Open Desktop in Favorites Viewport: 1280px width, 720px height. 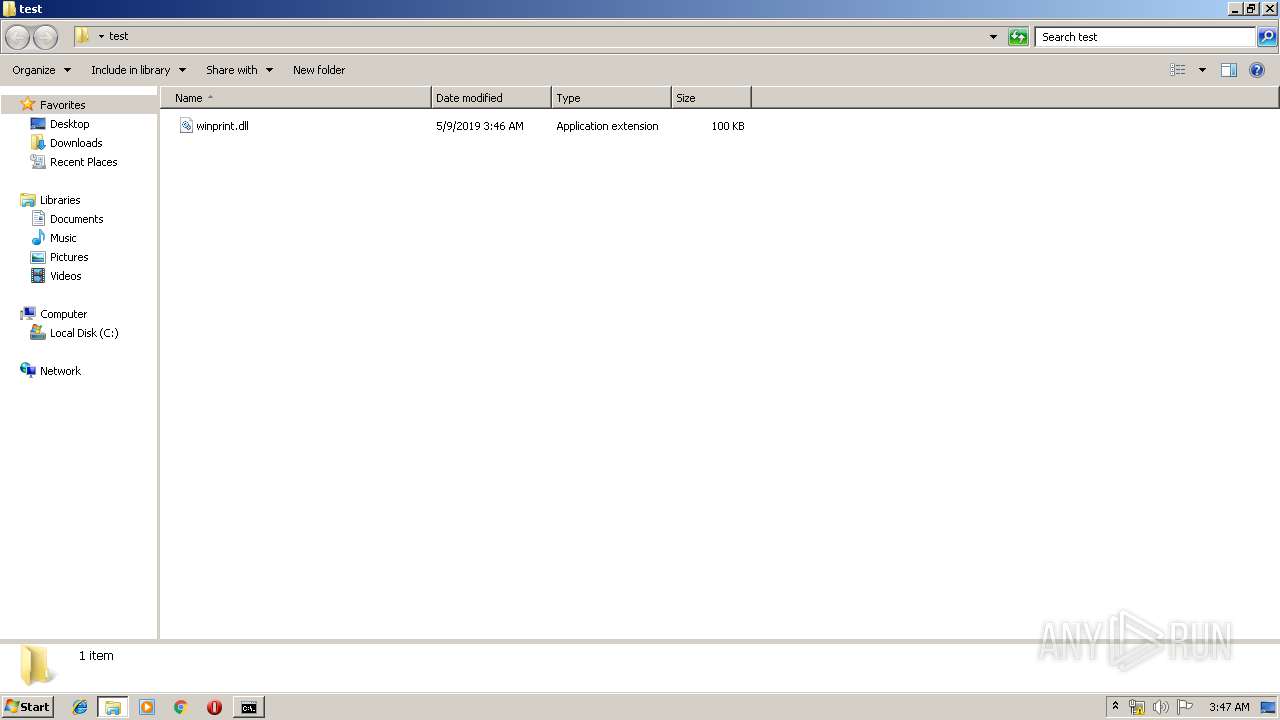[x=69, y=124]
